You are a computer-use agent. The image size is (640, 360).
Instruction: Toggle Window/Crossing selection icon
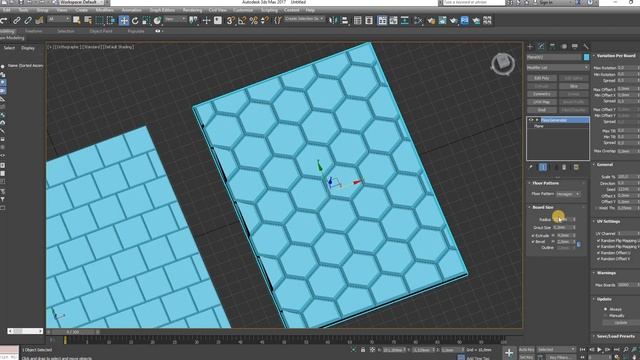(111, 20)
